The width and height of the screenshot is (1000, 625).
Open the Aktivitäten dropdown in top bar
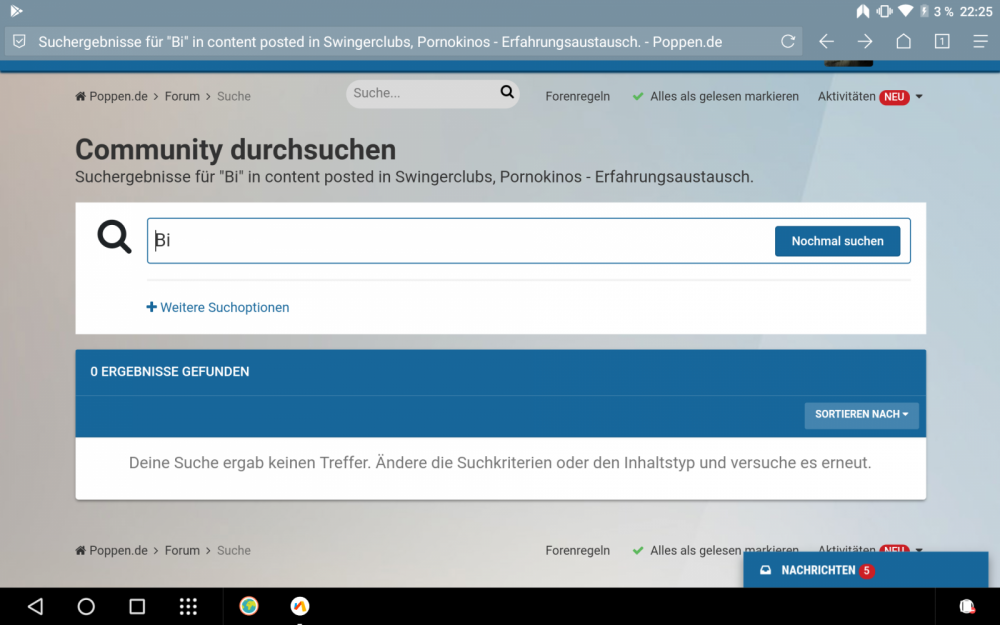click(x=869, y=97)
